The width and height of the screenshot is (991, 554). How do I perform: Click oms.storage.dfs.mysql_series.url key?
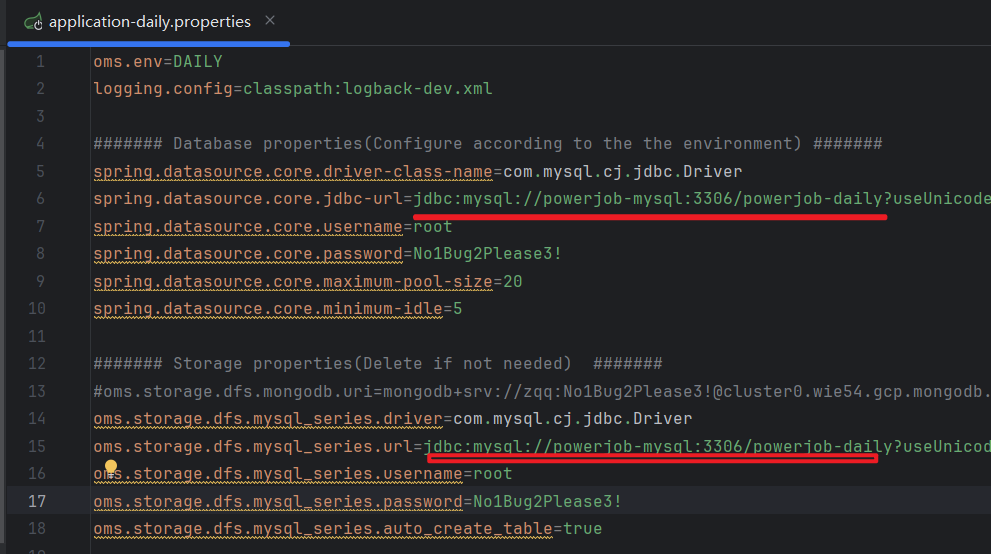pos(253,447)
